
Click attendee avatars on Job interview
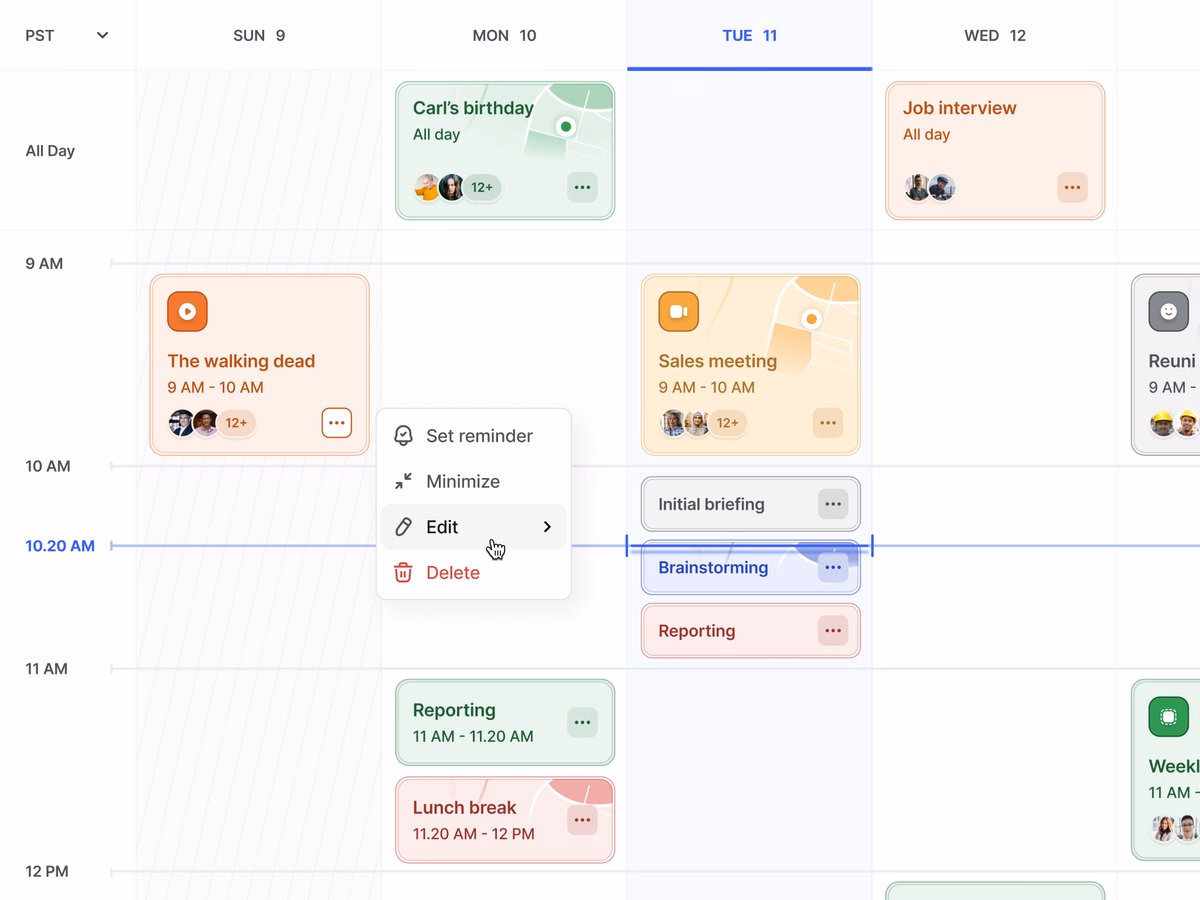(930, 187)
